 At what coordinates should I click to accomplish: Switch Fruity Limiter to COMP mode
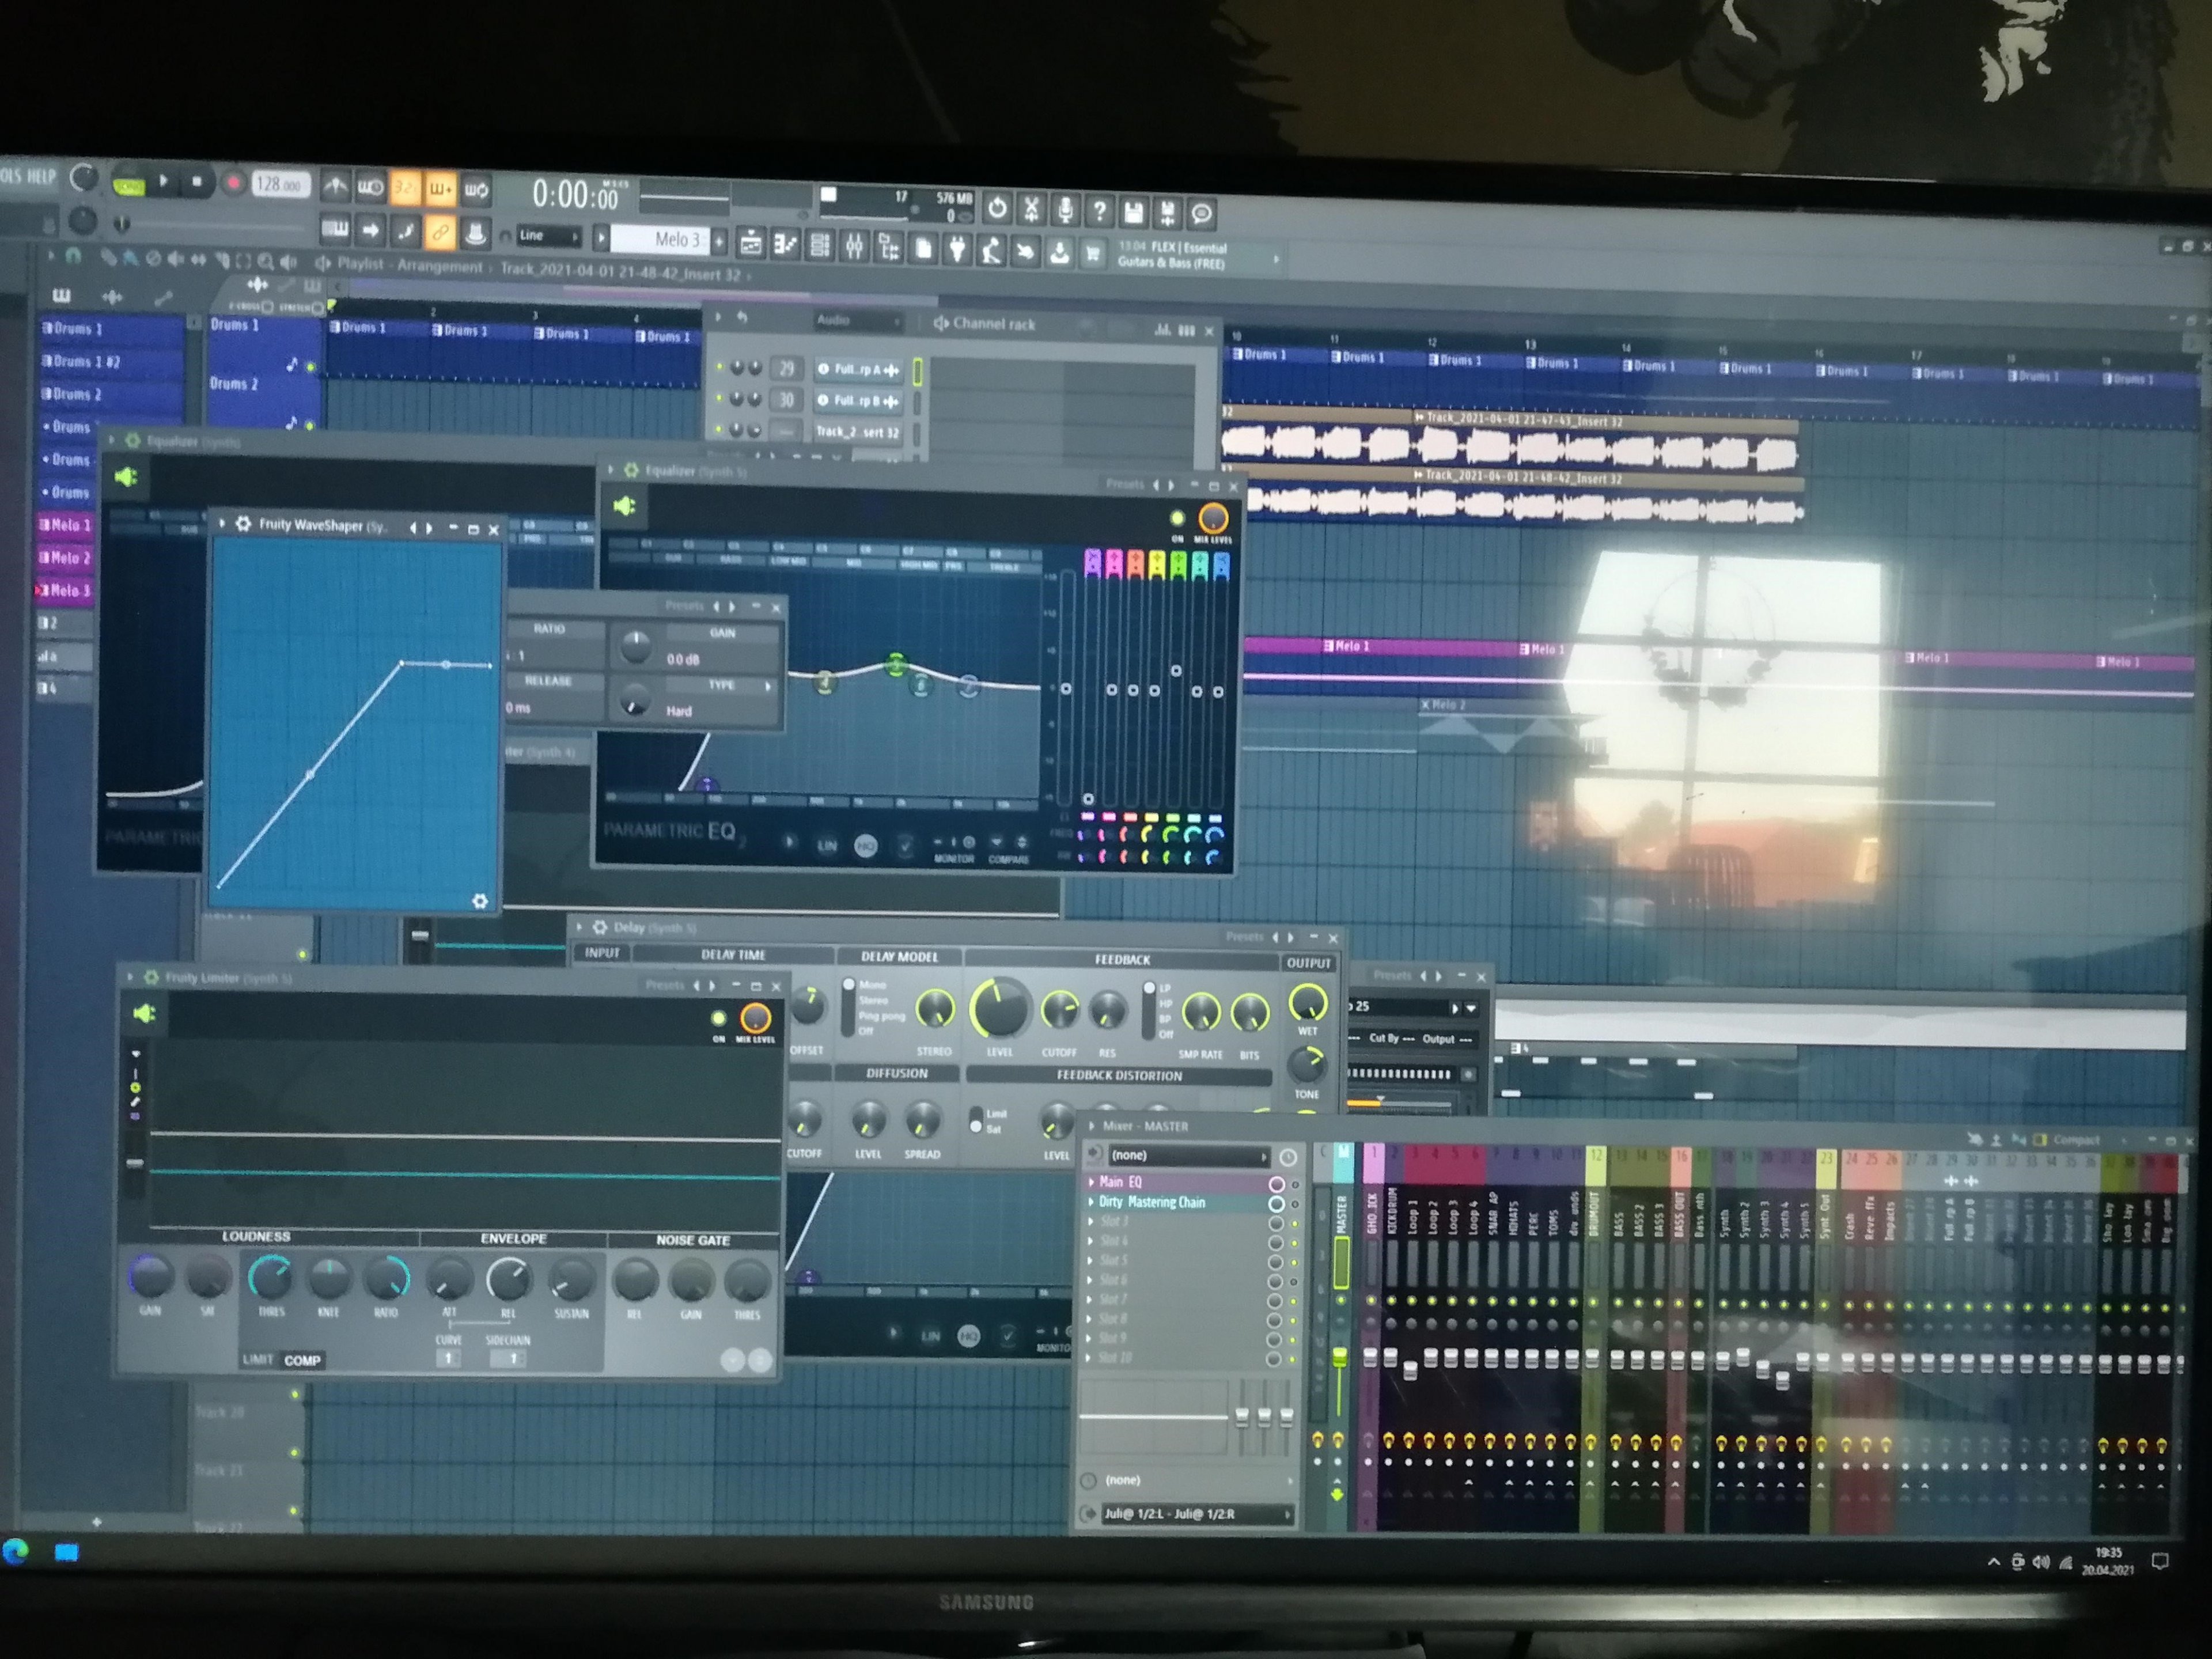[x=302, y=1360]
